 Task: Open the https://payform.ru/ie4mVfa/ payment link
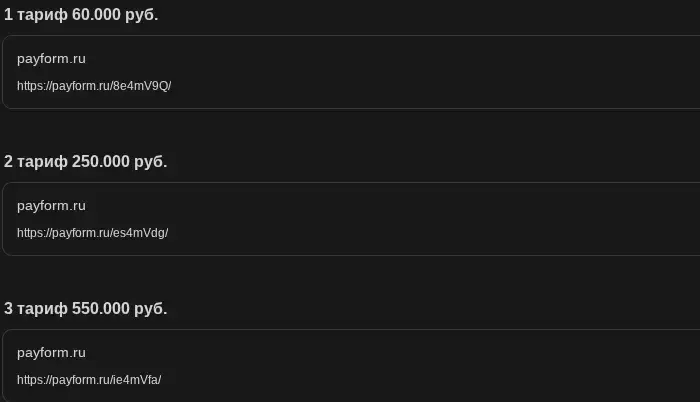click(x=89, y=380)
